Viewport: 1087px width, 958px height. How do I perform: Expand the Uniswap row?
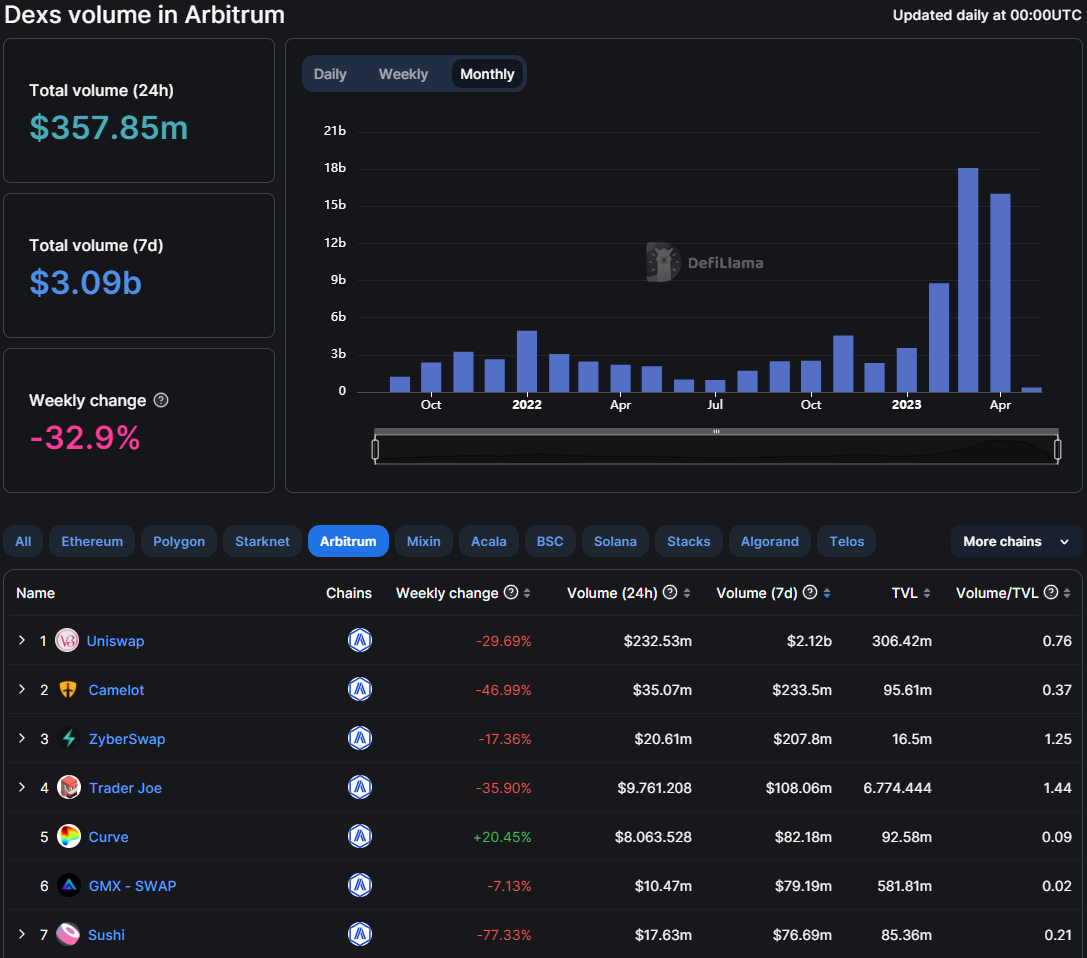click(x=22, y=640)
